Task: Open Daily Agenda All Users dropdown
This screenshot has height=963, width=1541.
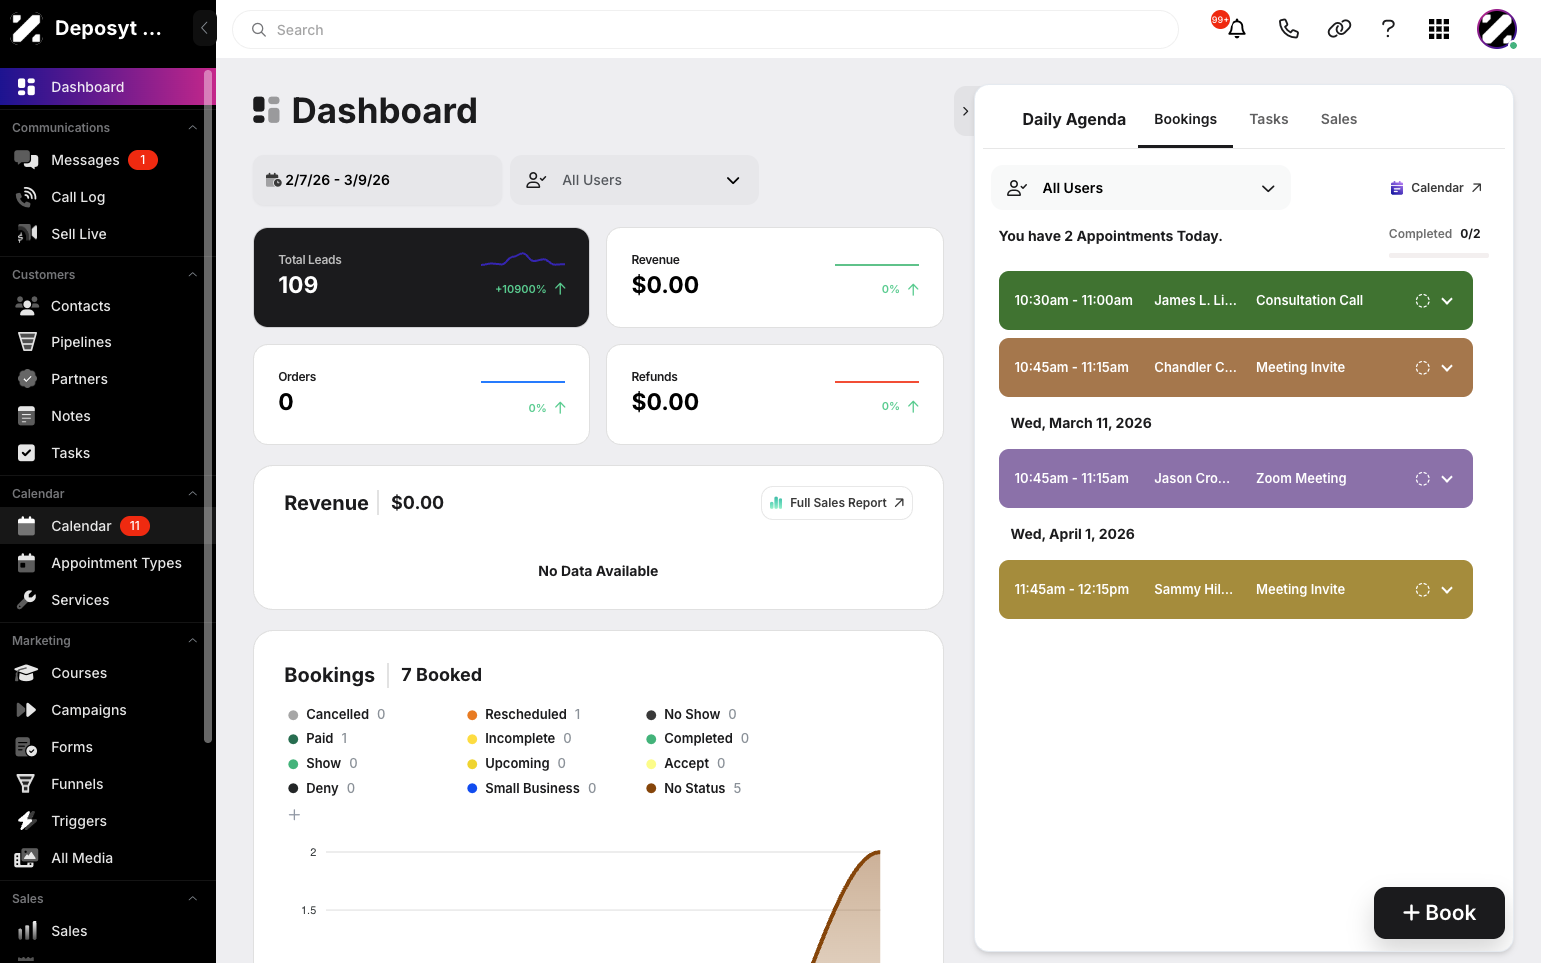Action: tap(1141, 188)
